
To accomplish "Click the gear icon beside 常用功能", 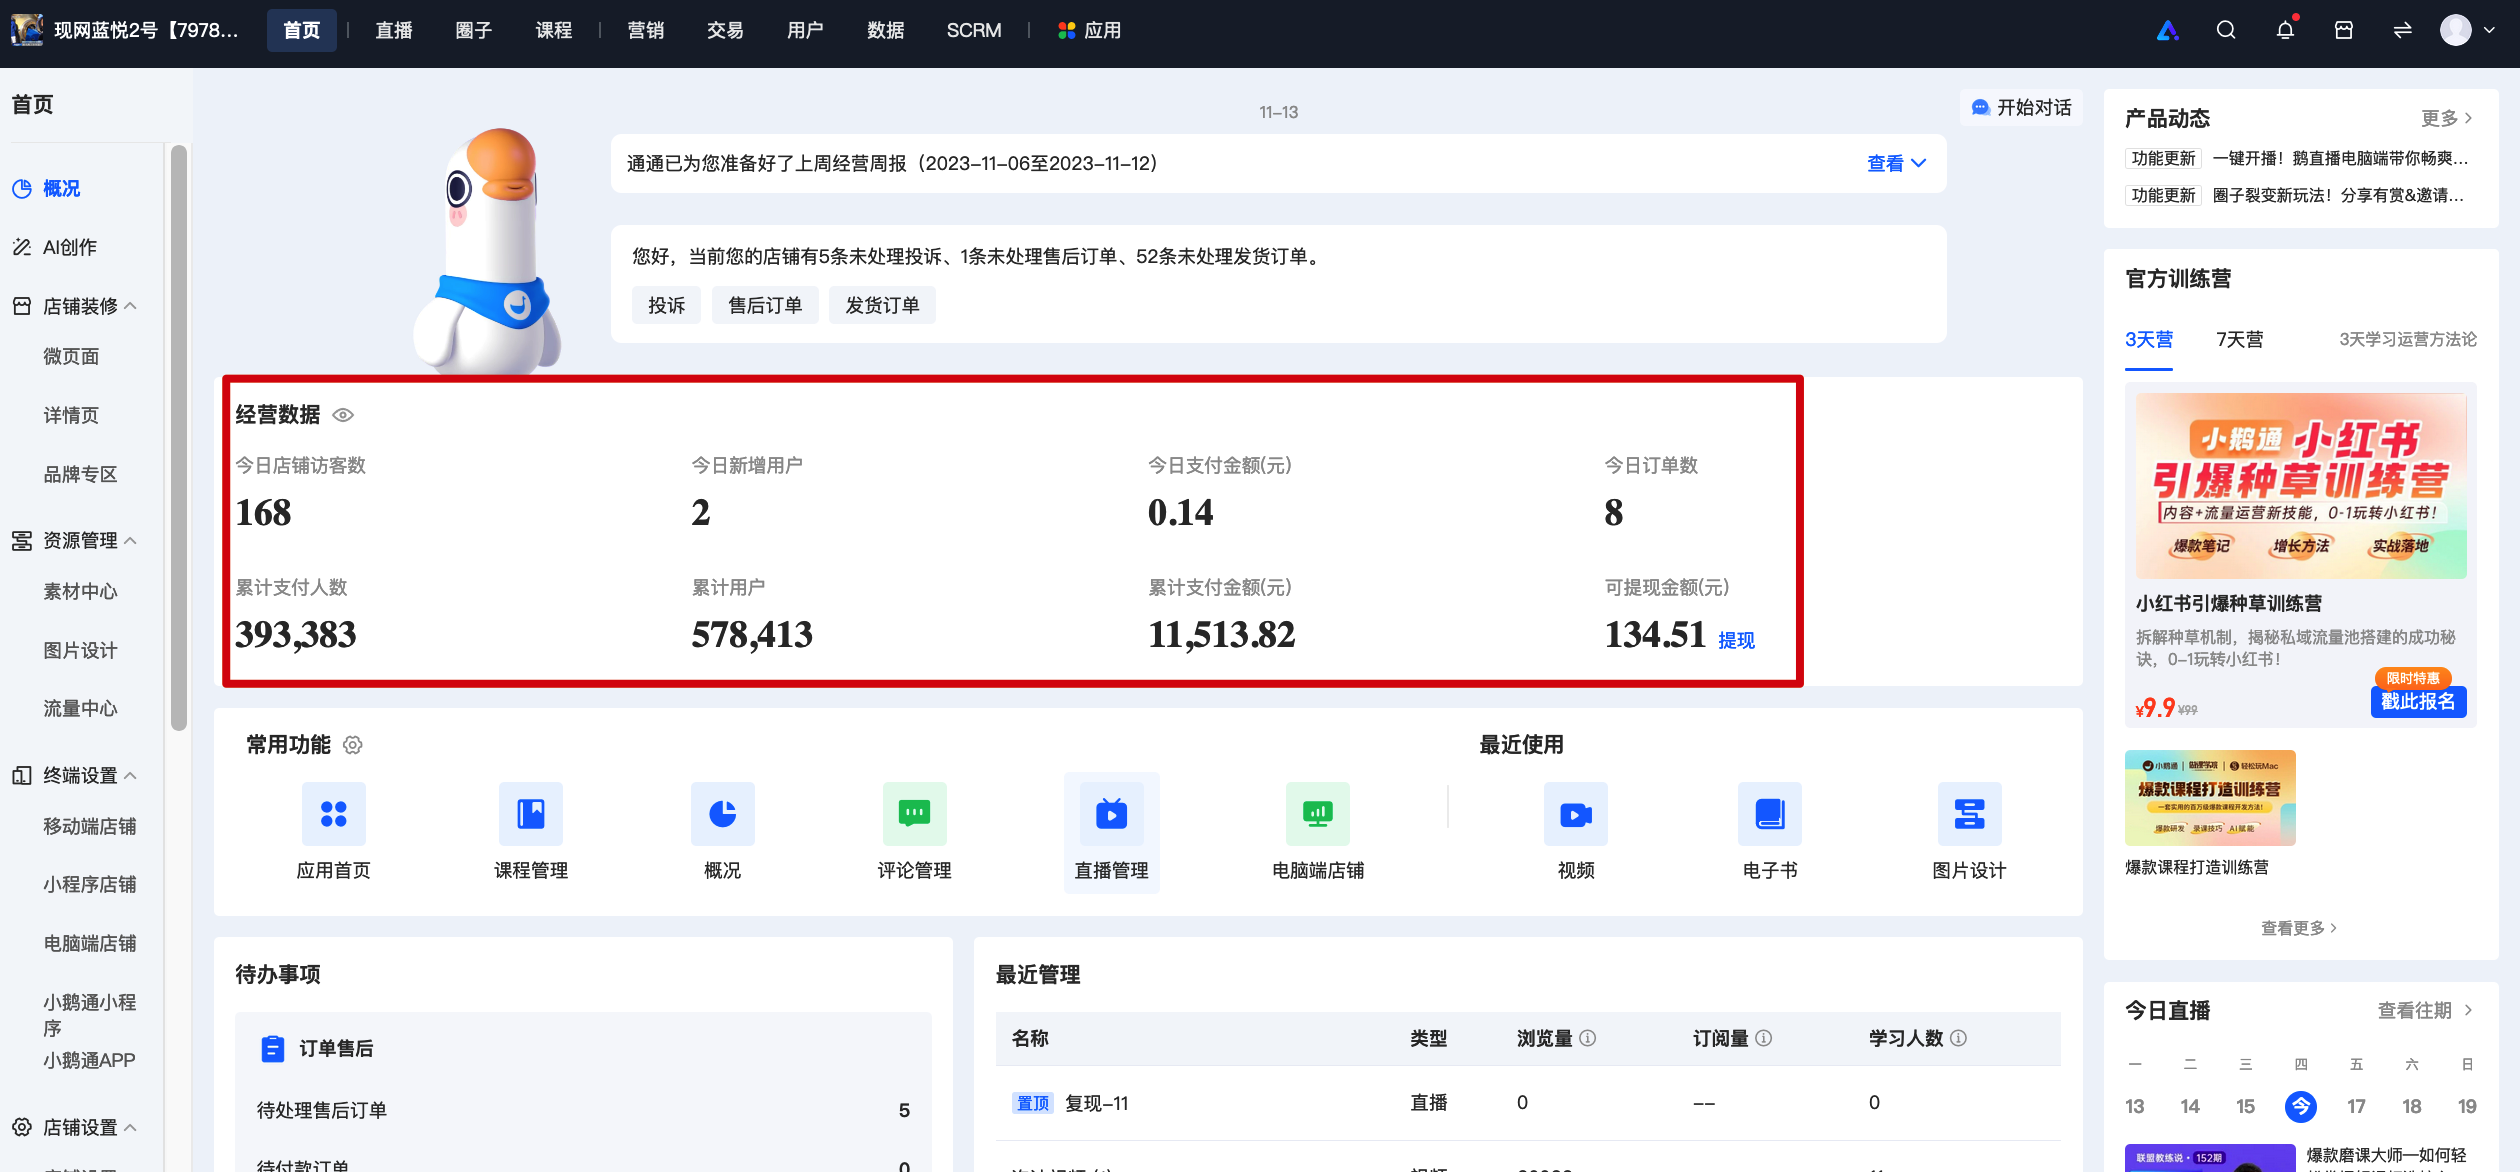I will (352, 745).
